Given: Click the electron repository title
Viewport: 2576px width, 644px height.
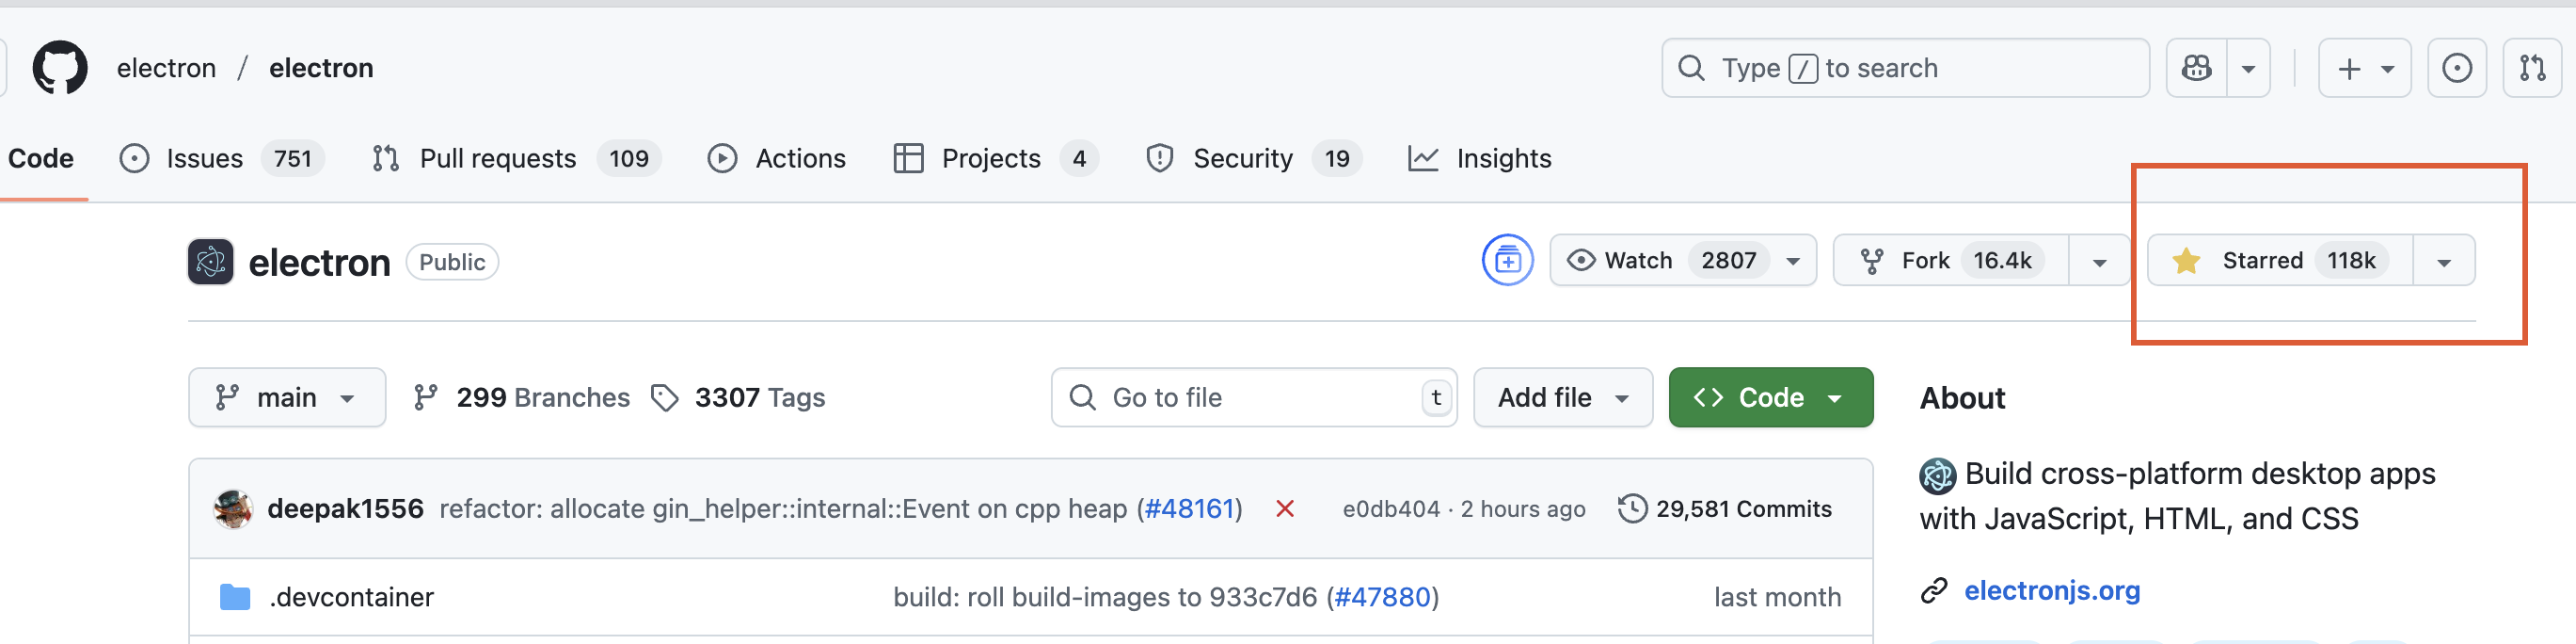Looking at the screenshot, I should click(319, 262).
